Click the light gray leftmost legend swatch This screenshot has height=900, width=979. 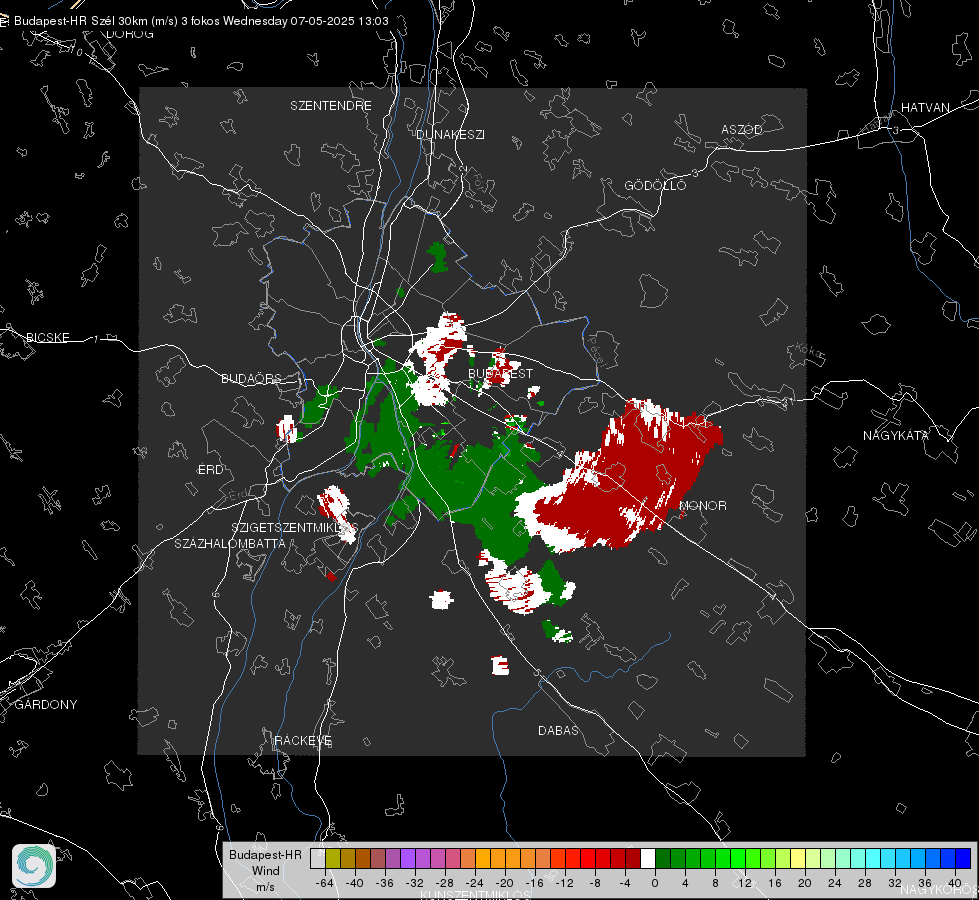(318, 859)
